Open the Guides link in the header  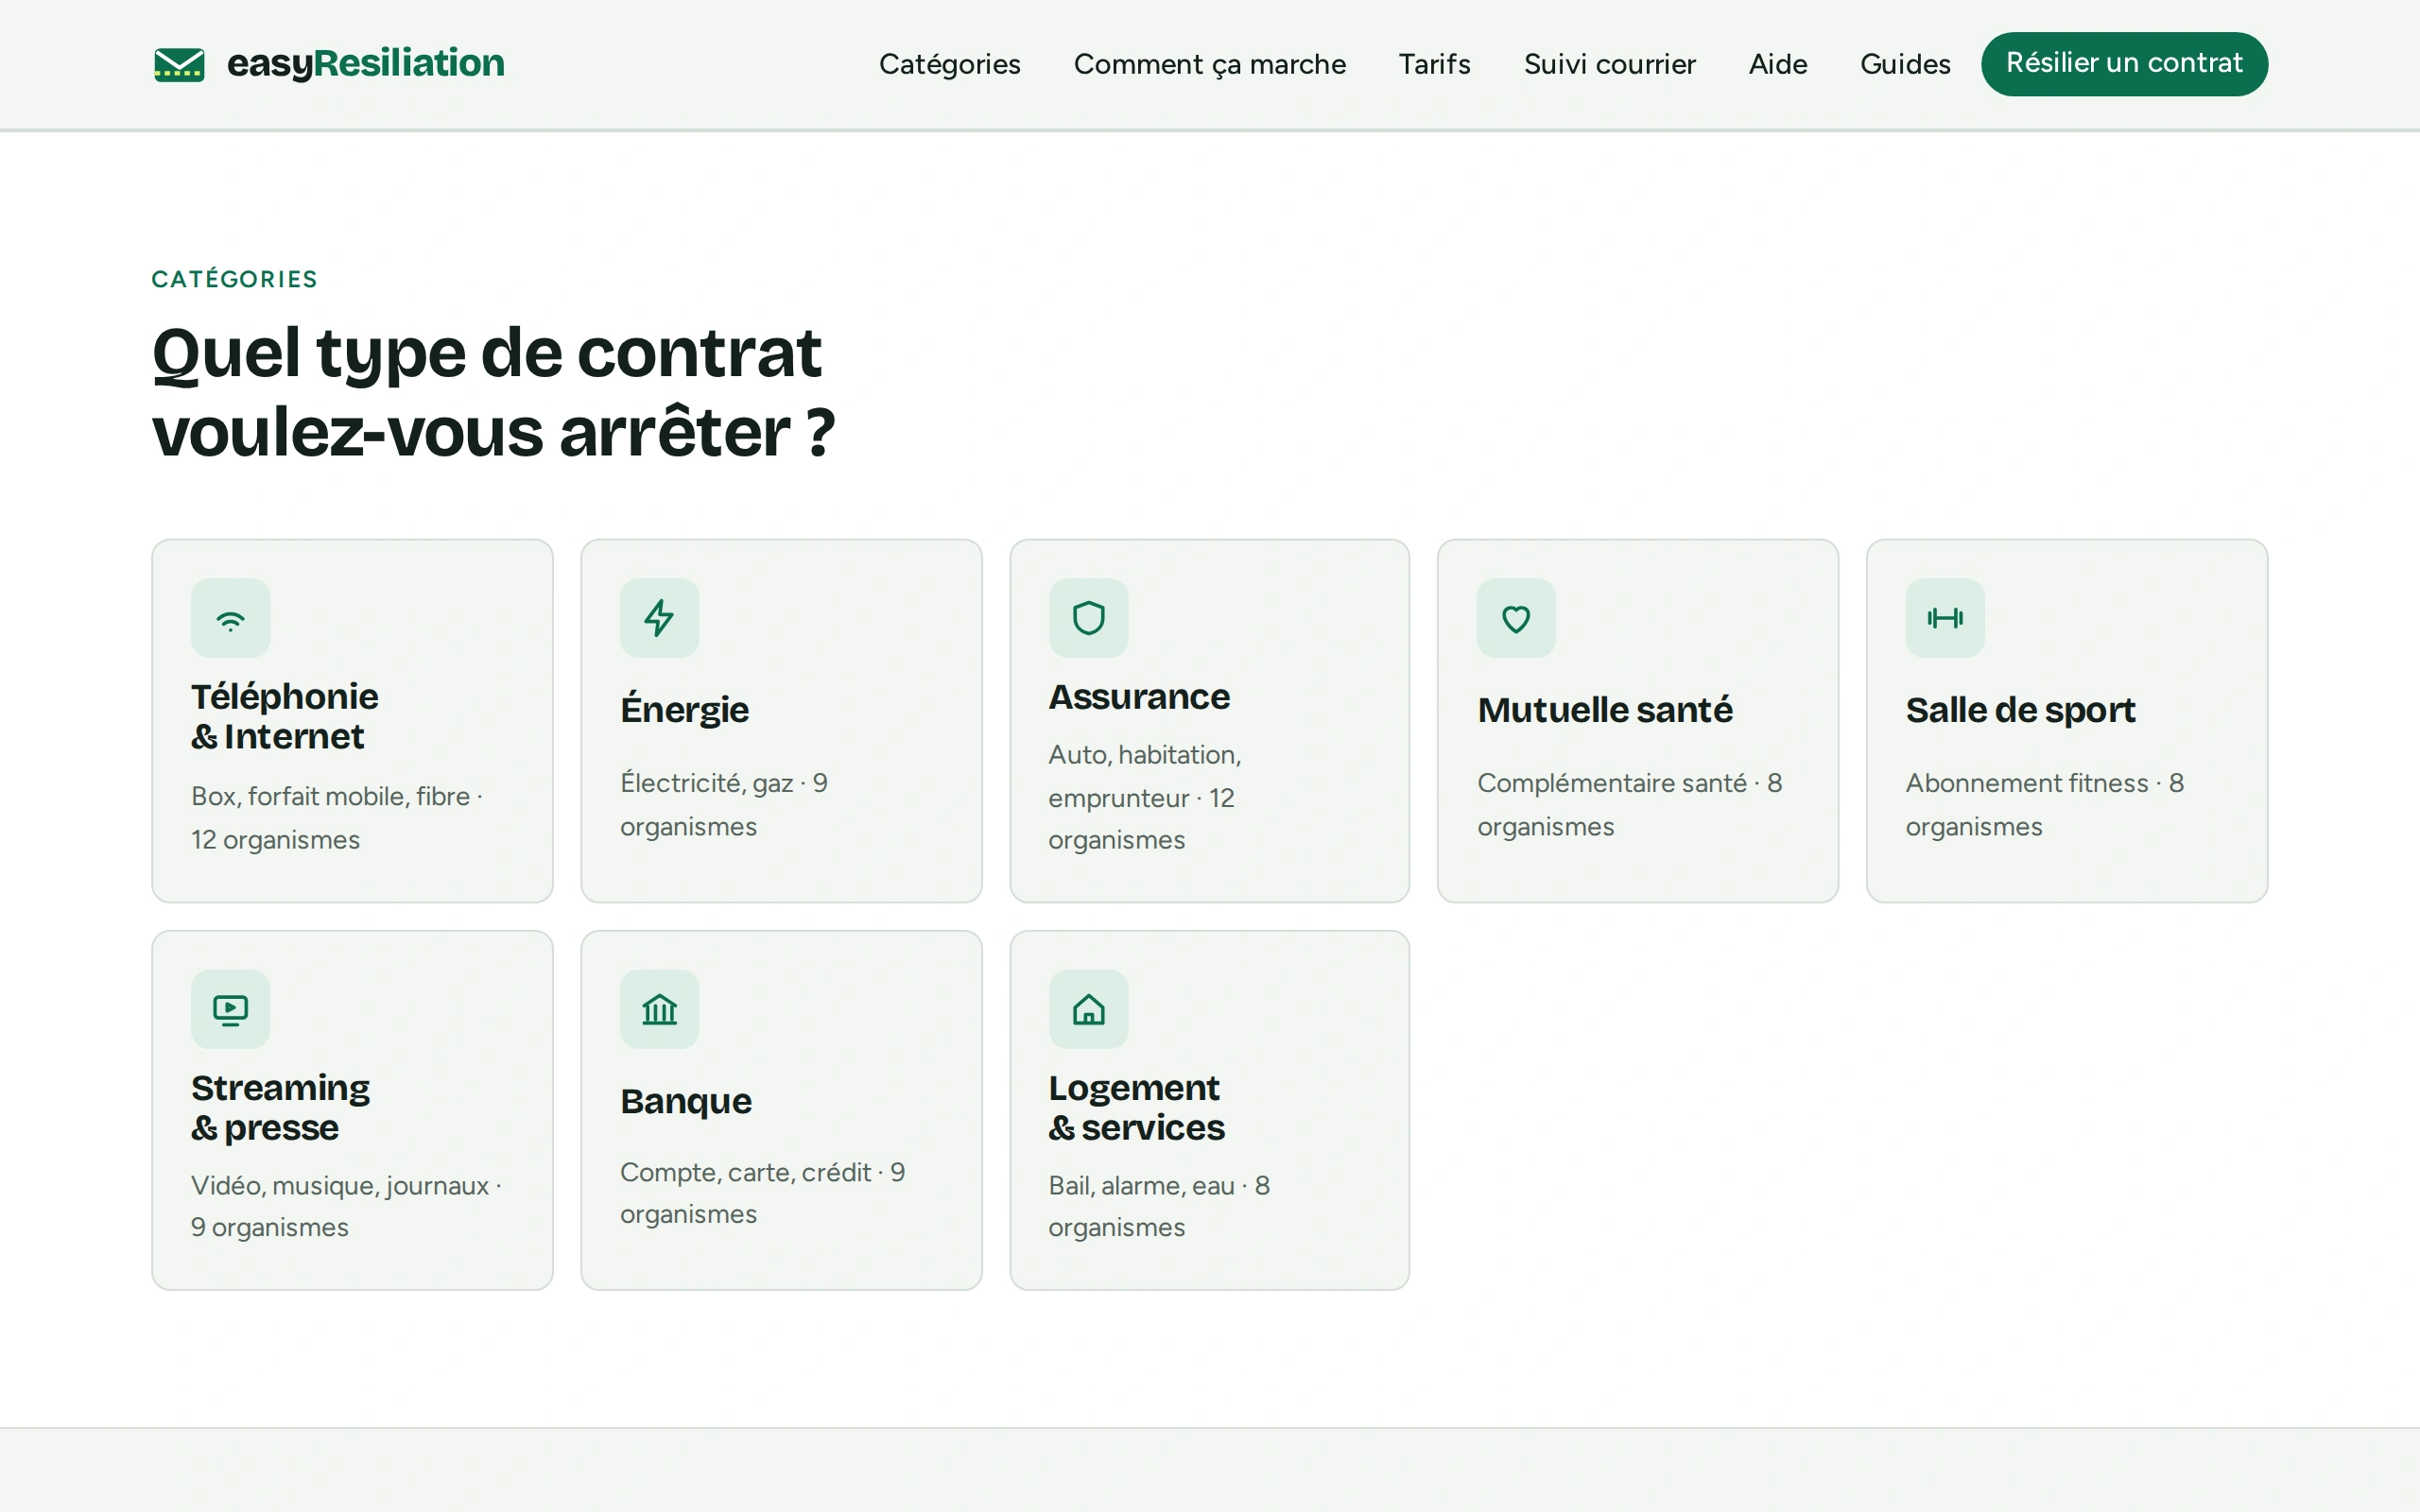pyautogui.click(x=1905, y=64)
